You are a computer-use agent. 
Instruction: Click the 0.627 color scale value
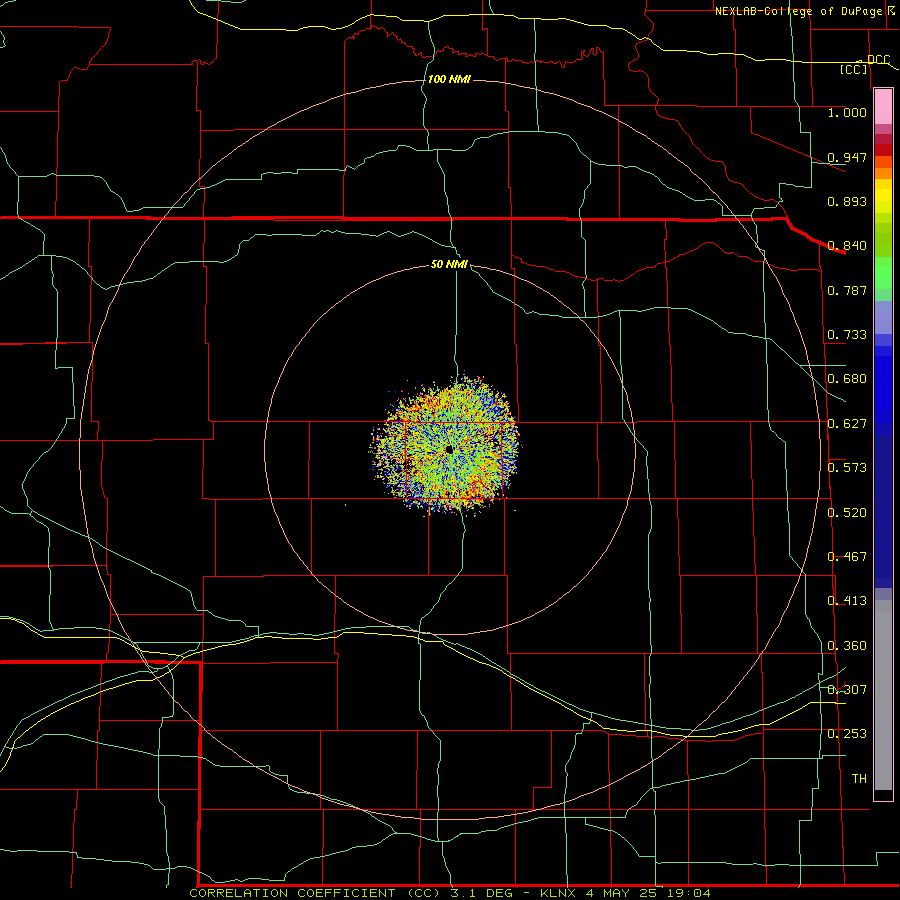847,424
